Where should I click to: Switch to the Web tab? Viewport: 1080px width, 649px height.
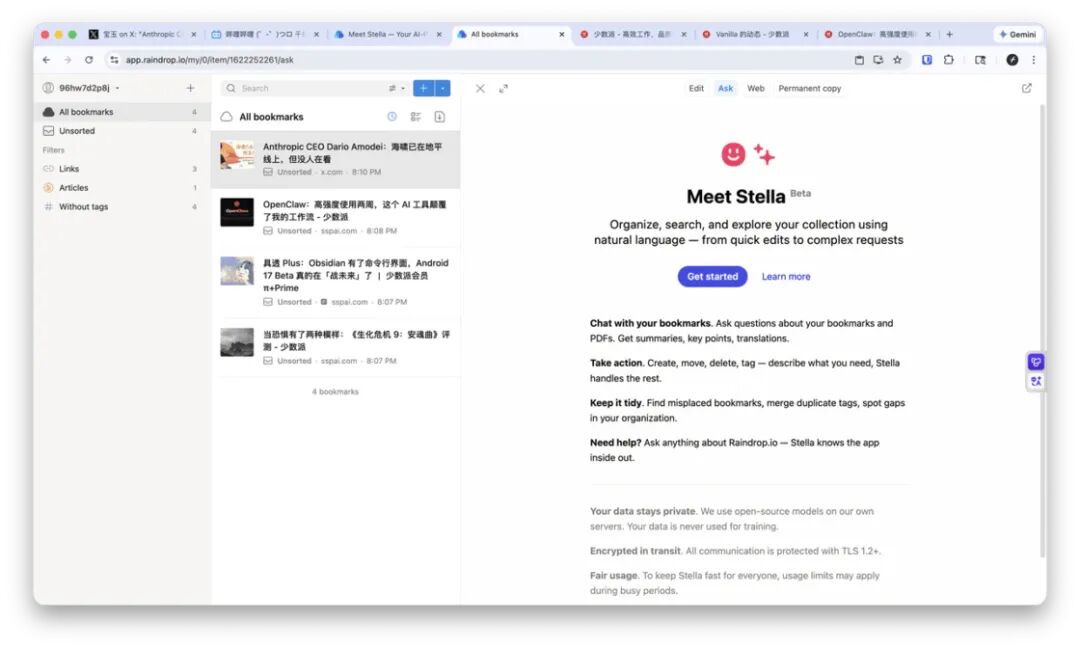tap(756, 88)
